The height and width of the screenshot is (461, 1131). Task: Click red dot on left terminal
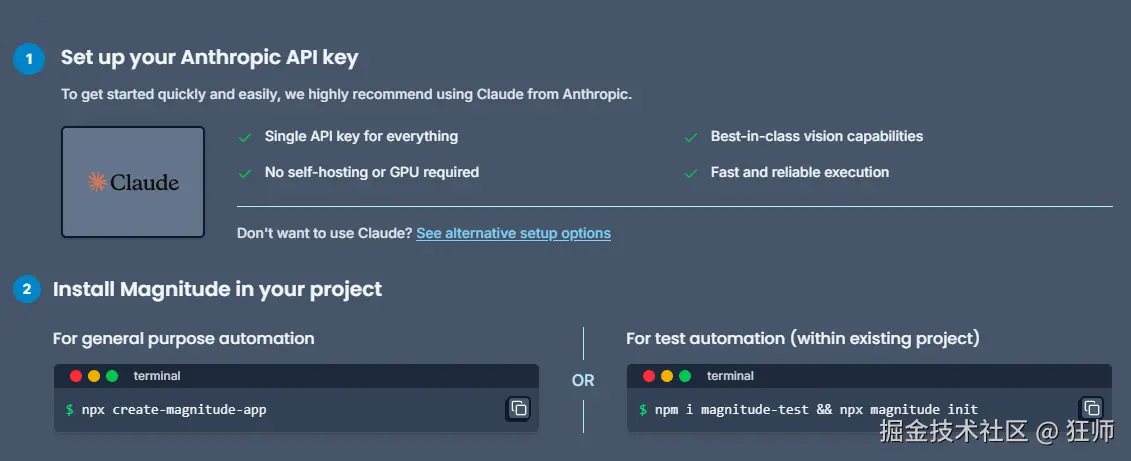pyautogui.click(x=76, y=376)
